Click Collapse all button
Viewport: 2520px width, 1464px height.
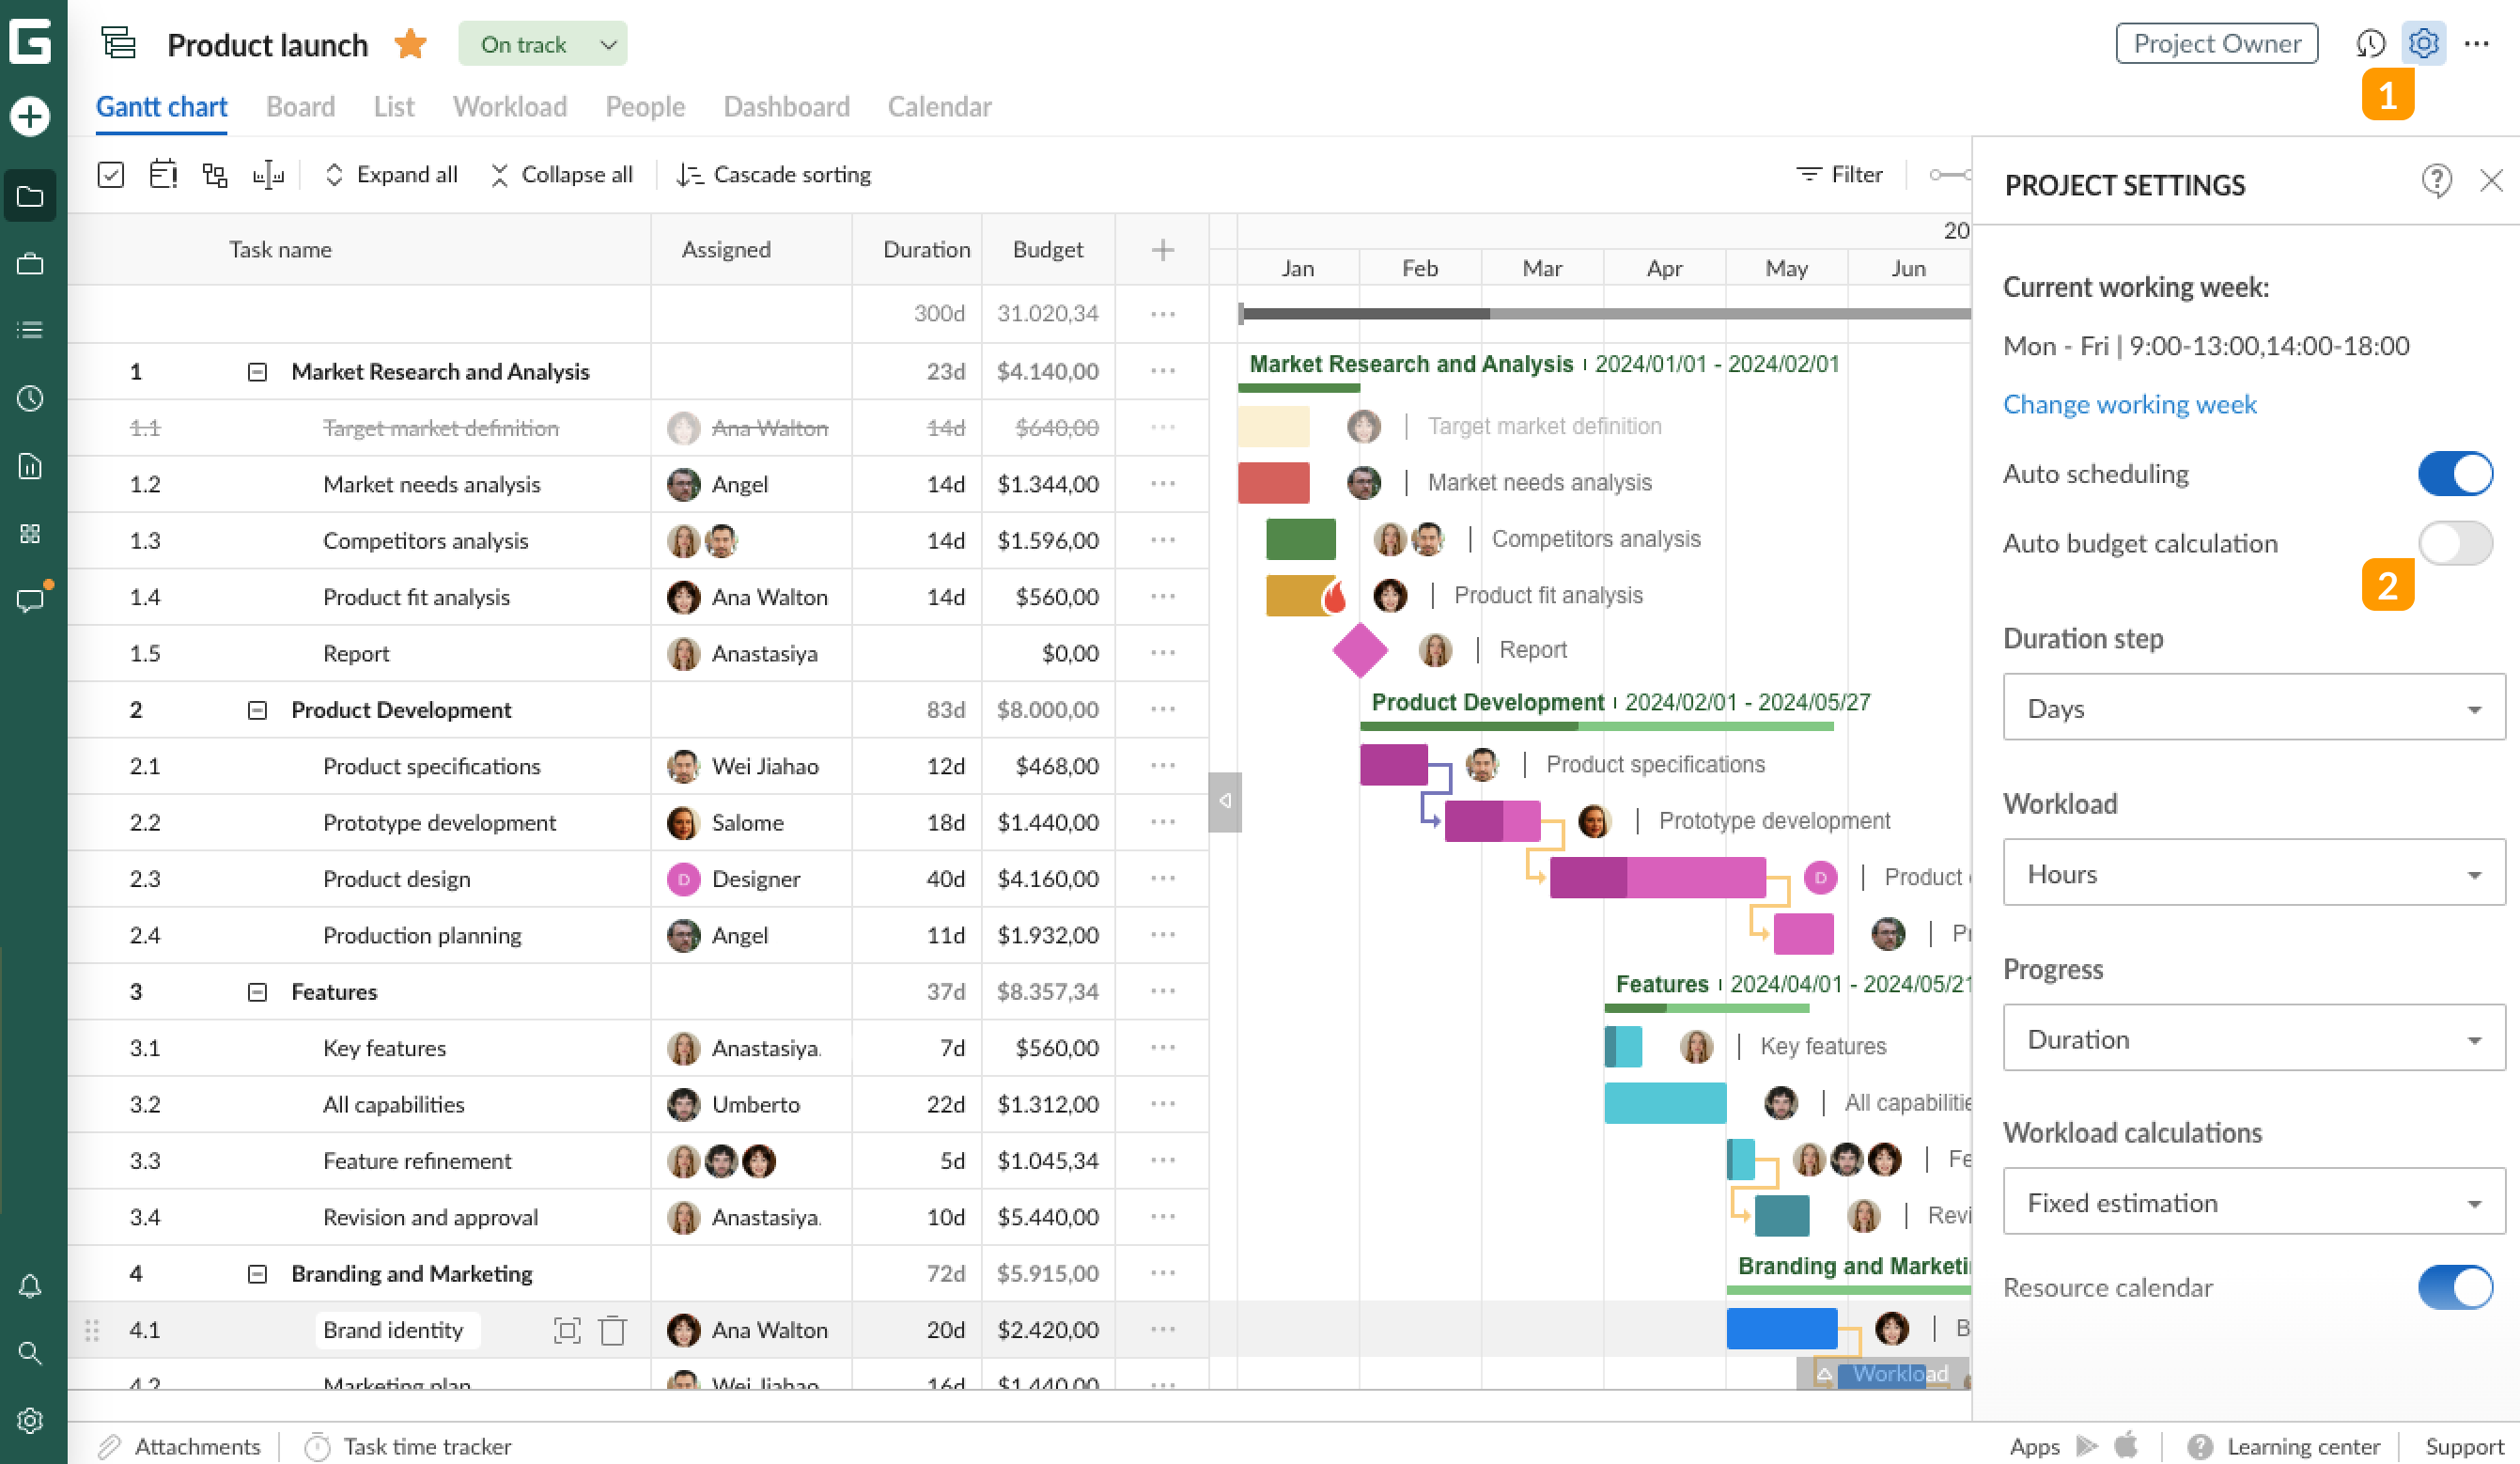(561, 174)
